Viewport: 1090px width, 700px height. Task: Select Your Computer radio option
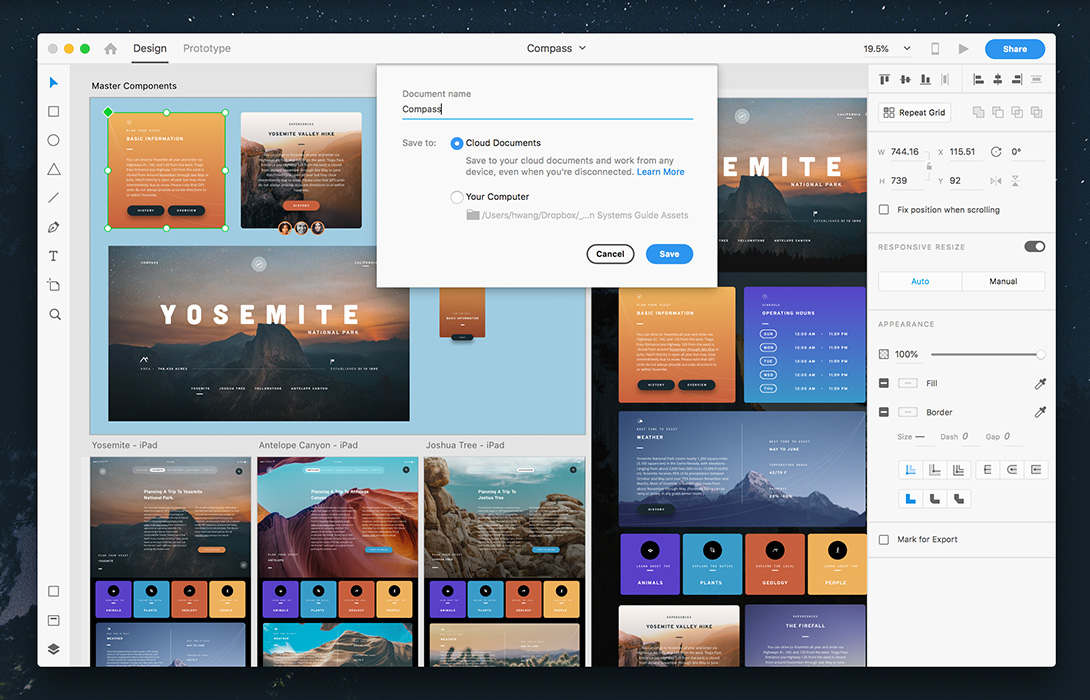[x=457, y=197]
